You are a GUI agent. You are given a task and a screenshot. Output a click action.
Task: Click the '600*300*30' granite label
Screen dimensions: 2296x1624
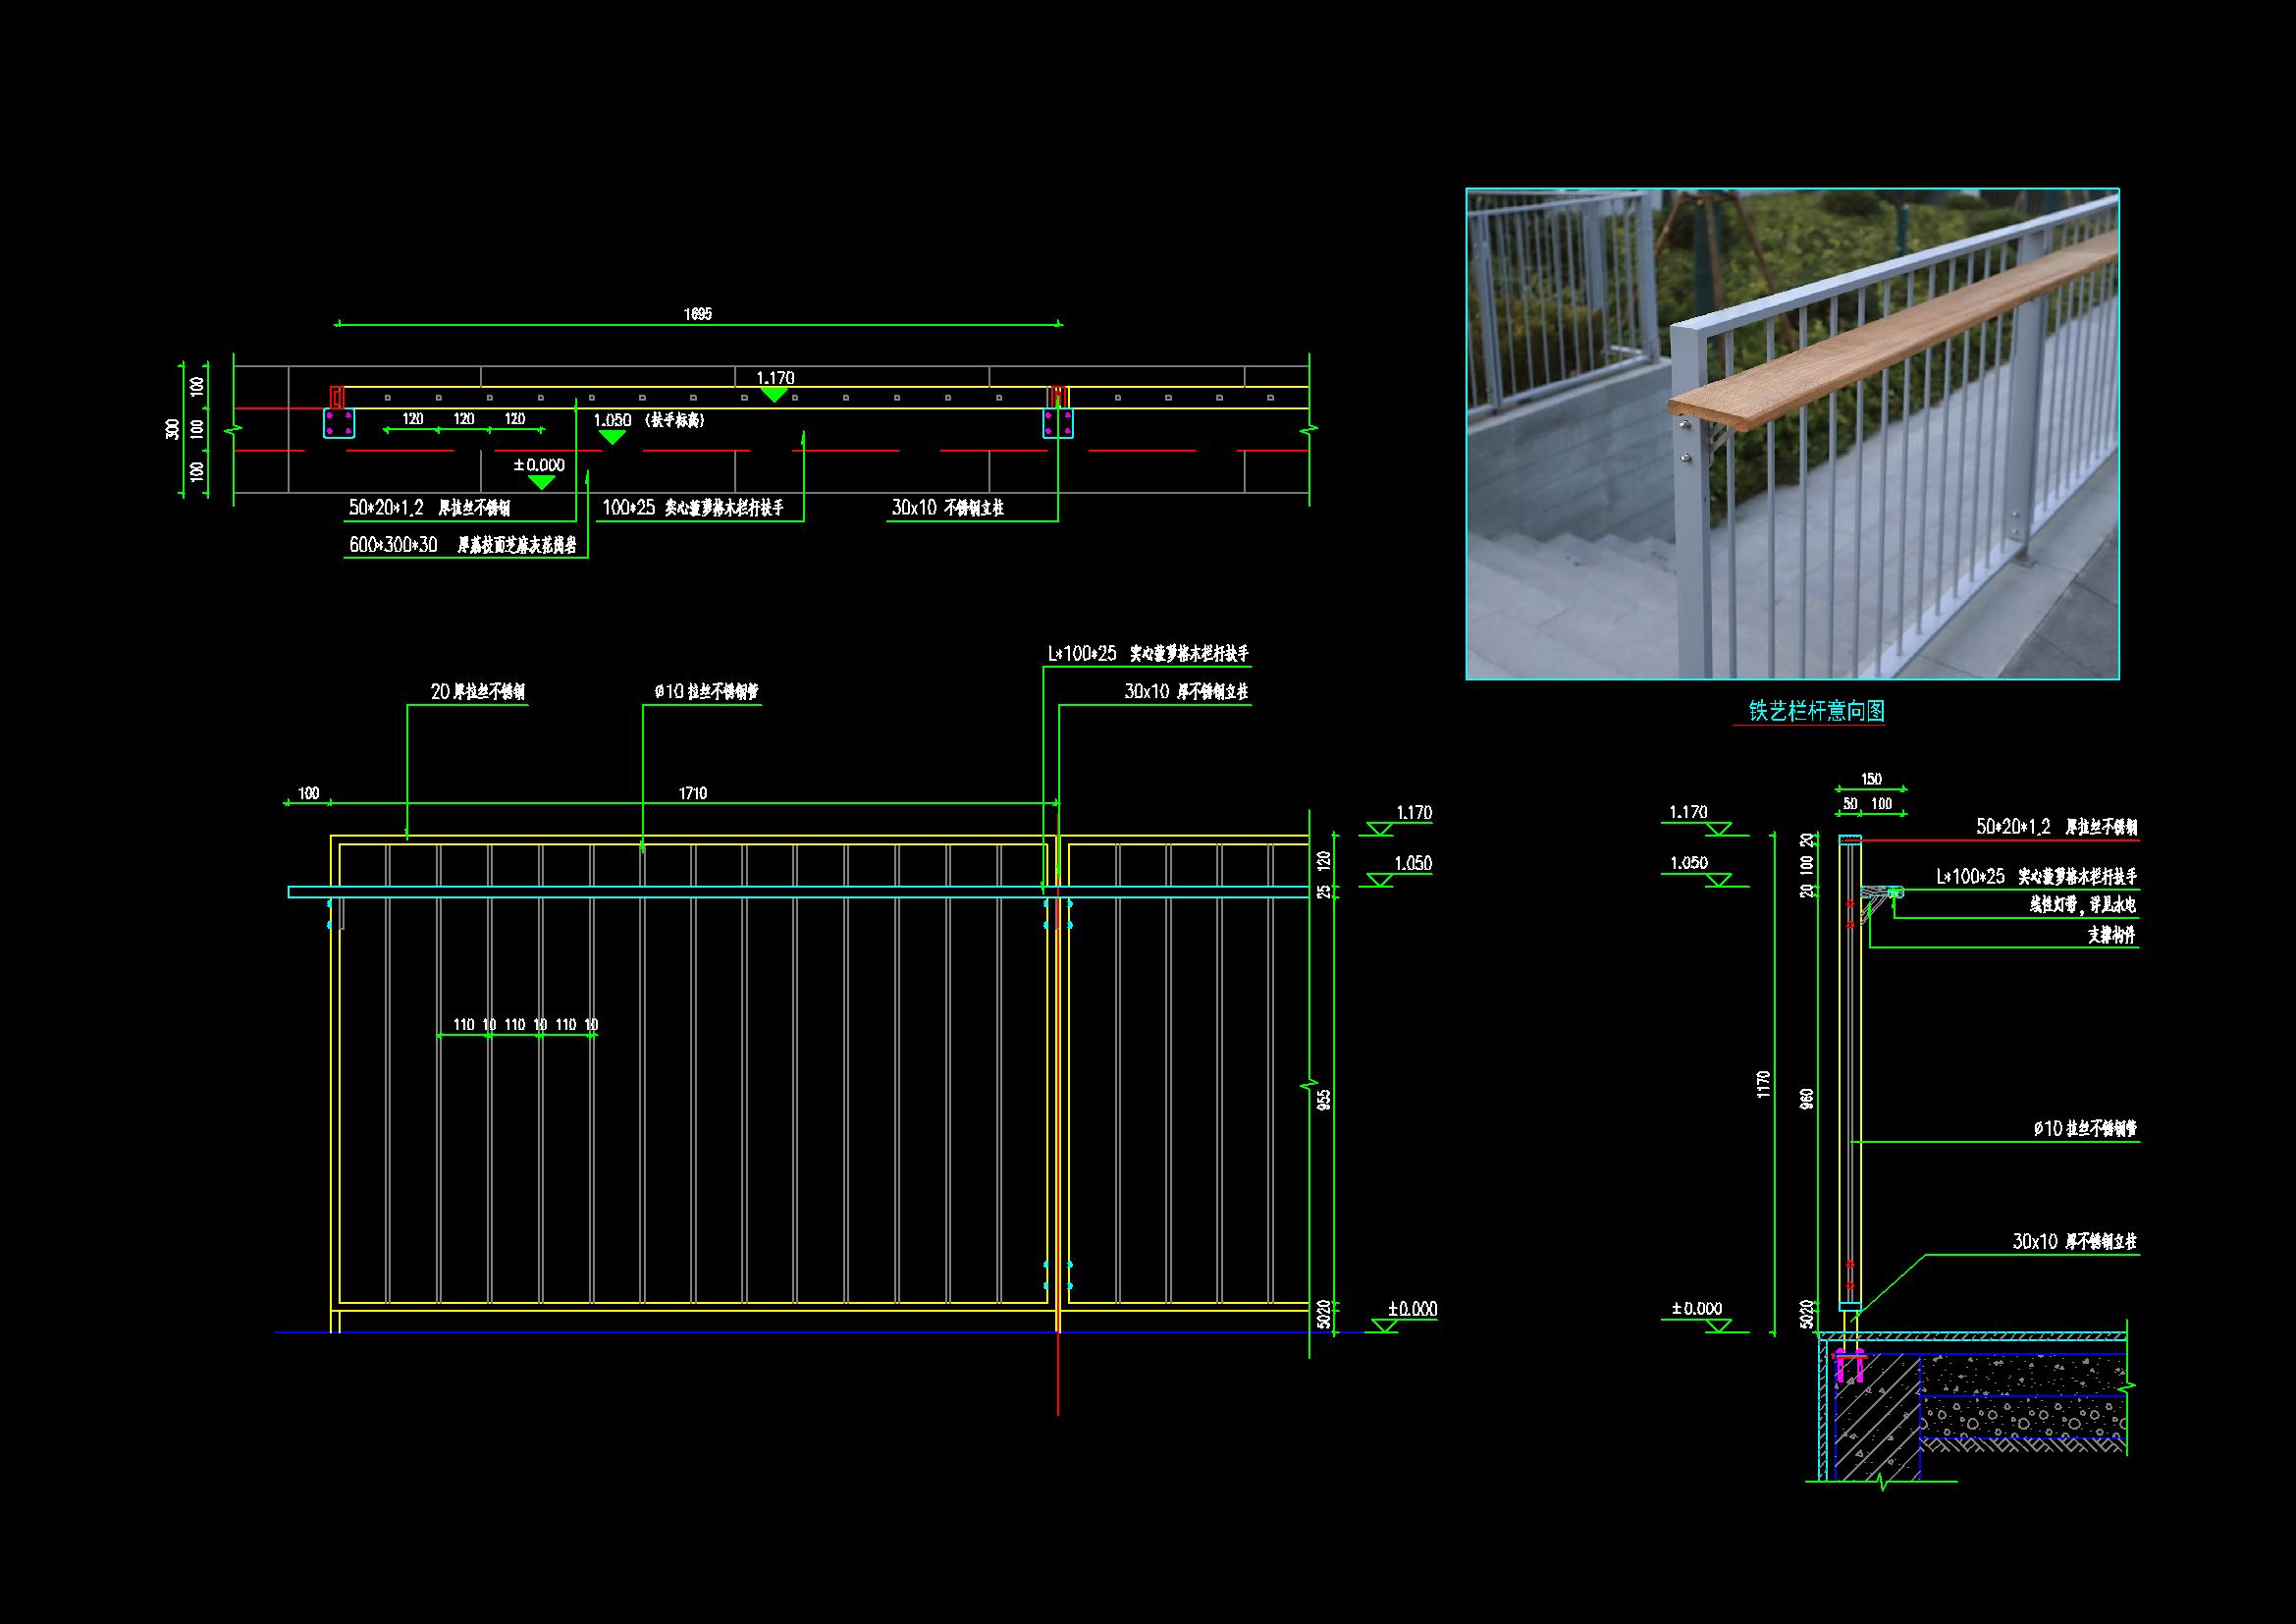click(463, 546)
